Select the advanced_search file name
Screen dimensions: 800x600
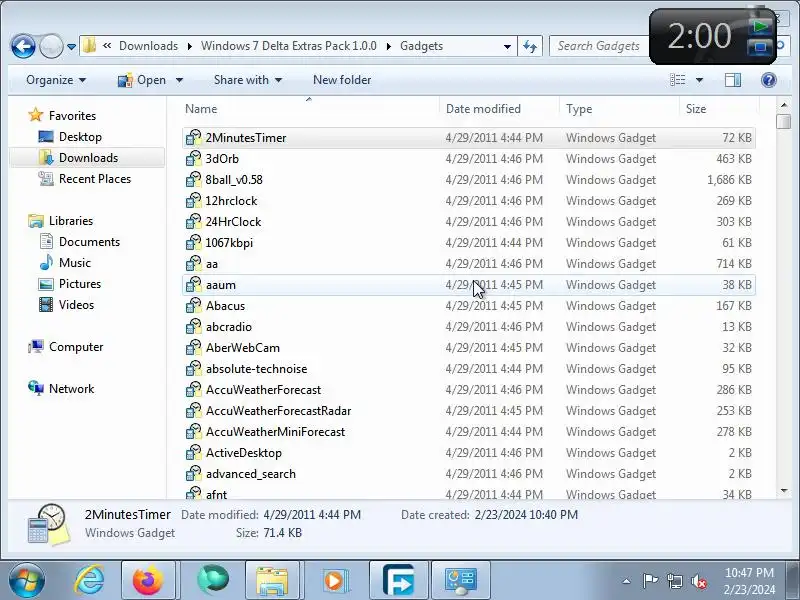[251, 473]
